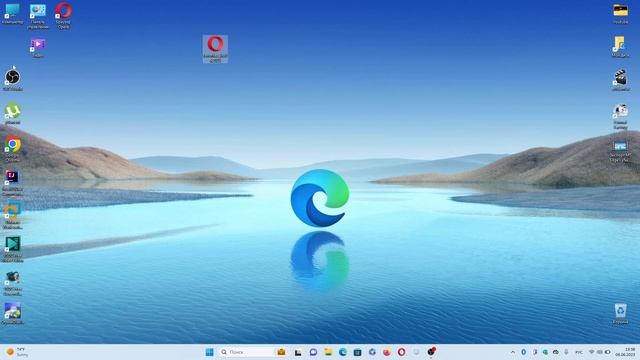This screenshot has height=360, width=640.
Task: Select the Youtube folder on the desktop
Action: (620, 13)
